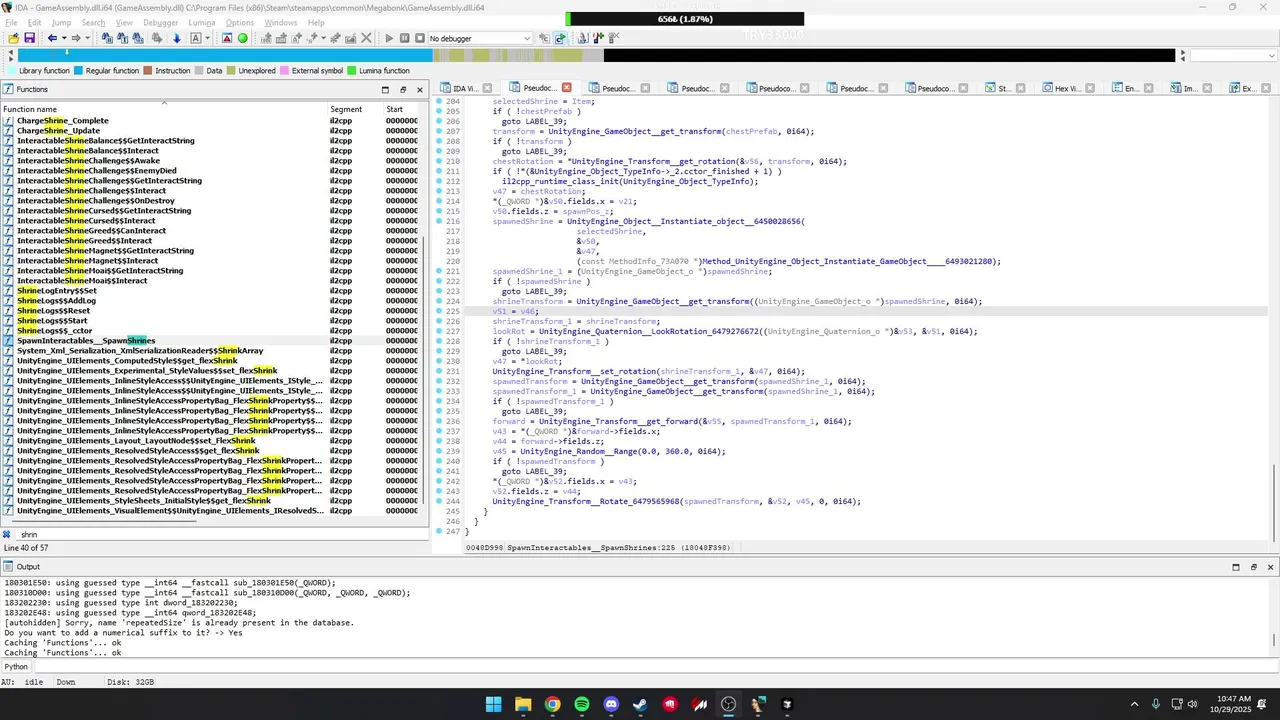Image resolution: width=1280 pixels, height=720 pixels.
Task: Open Steam from the taskbar
Action: click(x=640, y=704)
